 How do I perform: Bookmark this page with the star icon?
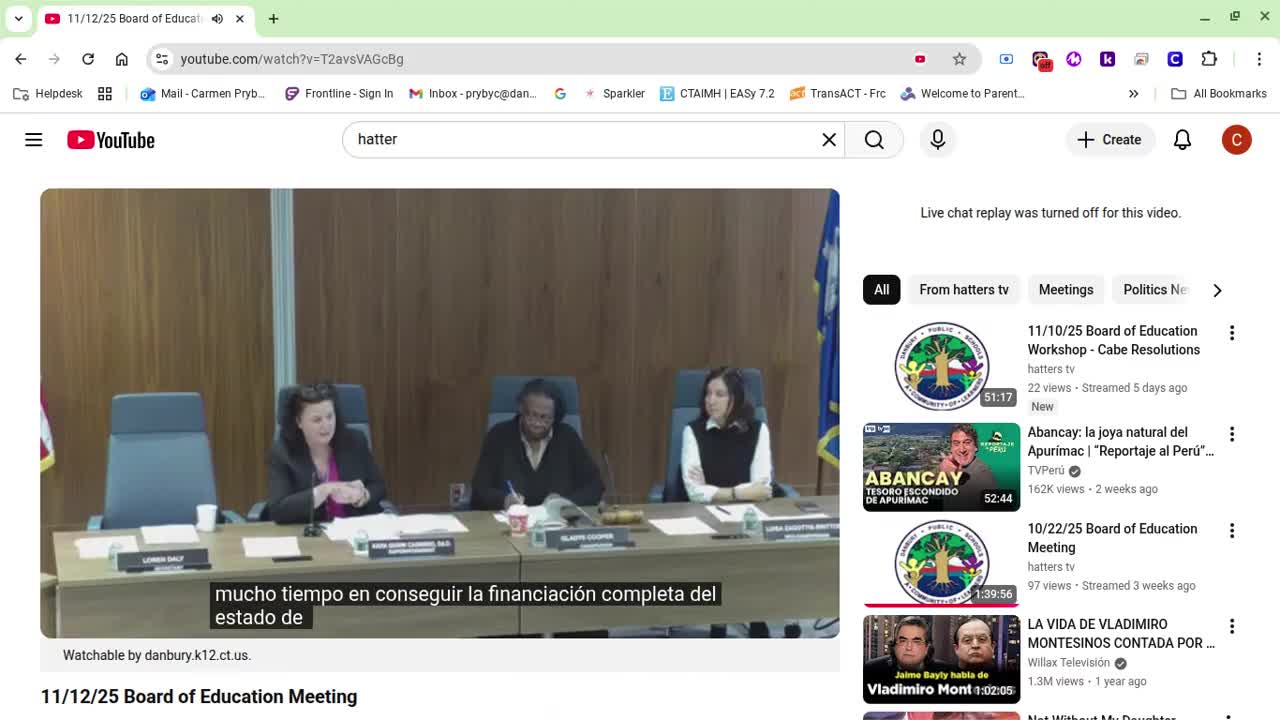click(x=959, y=59)
